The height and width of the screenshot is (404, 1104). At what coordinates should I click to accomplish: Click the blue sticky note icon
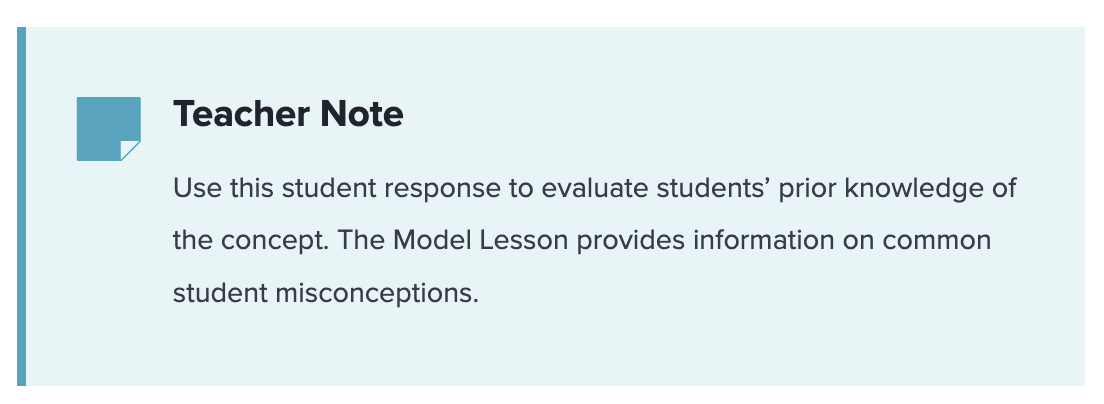point(108,129)
